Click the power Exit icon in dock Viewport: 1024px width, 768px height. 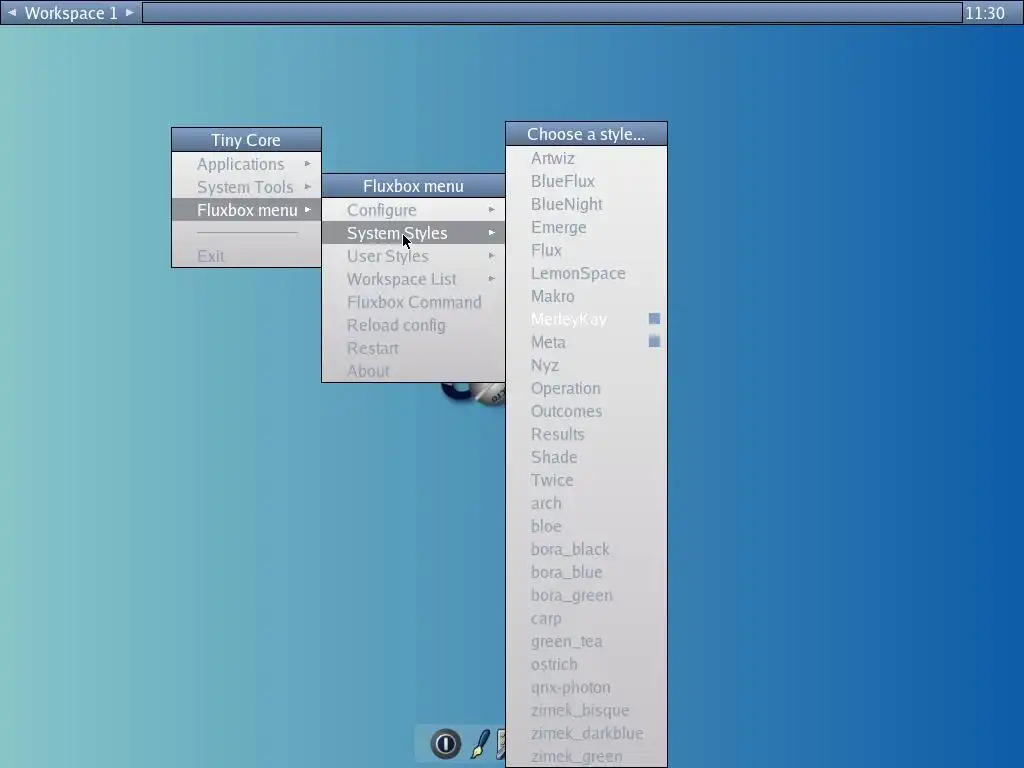pyautogui.click(x=445, y=743)
